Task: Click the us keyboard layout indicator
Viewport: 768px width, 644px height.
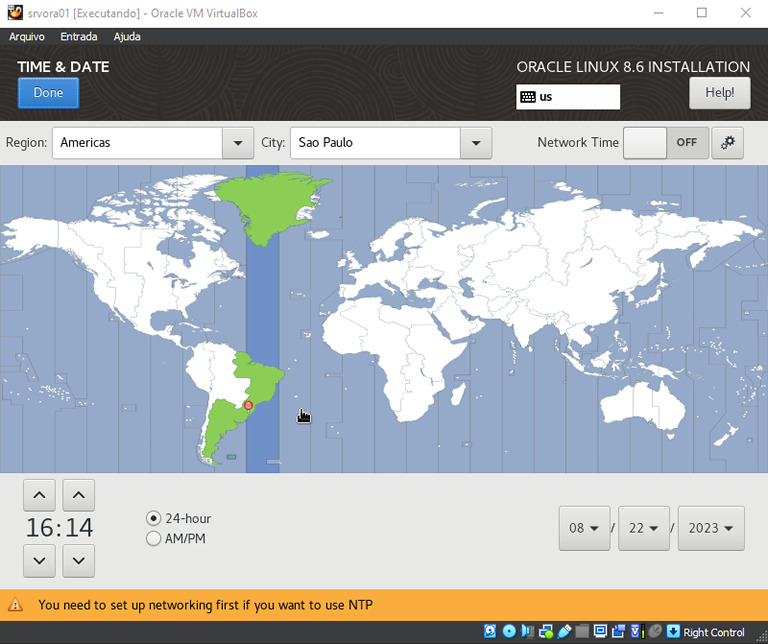Action: [568, 96]
